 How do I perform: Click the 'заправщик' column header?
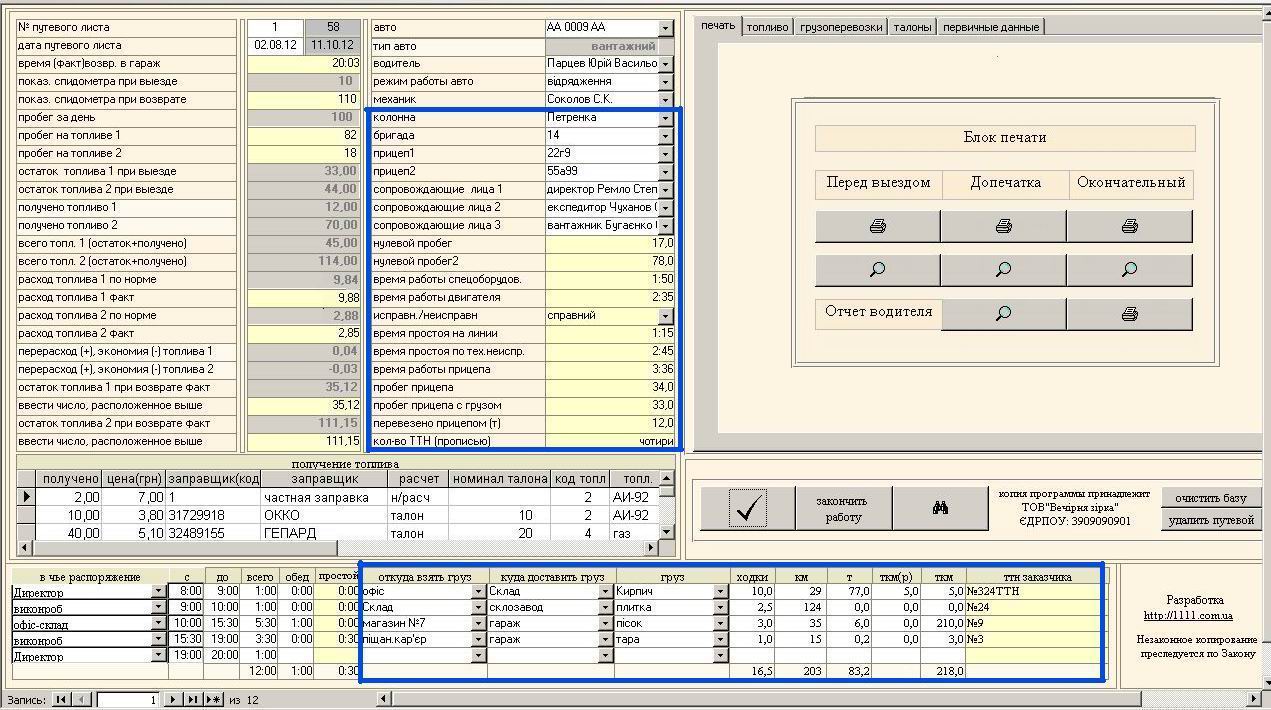324,479
